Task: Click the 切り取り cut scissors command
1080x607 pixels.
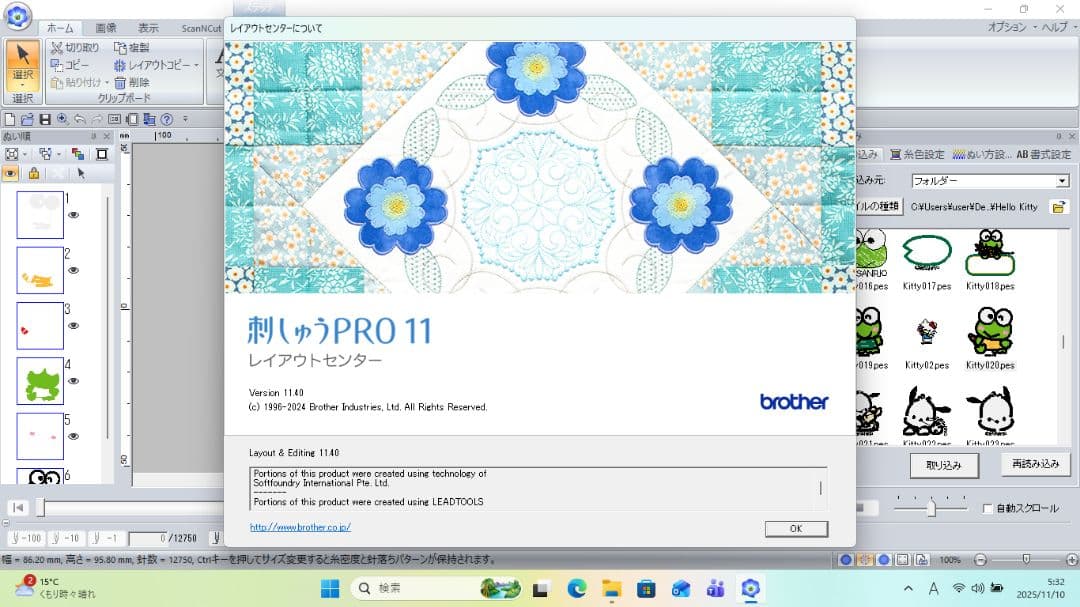Action: [75, 48]
